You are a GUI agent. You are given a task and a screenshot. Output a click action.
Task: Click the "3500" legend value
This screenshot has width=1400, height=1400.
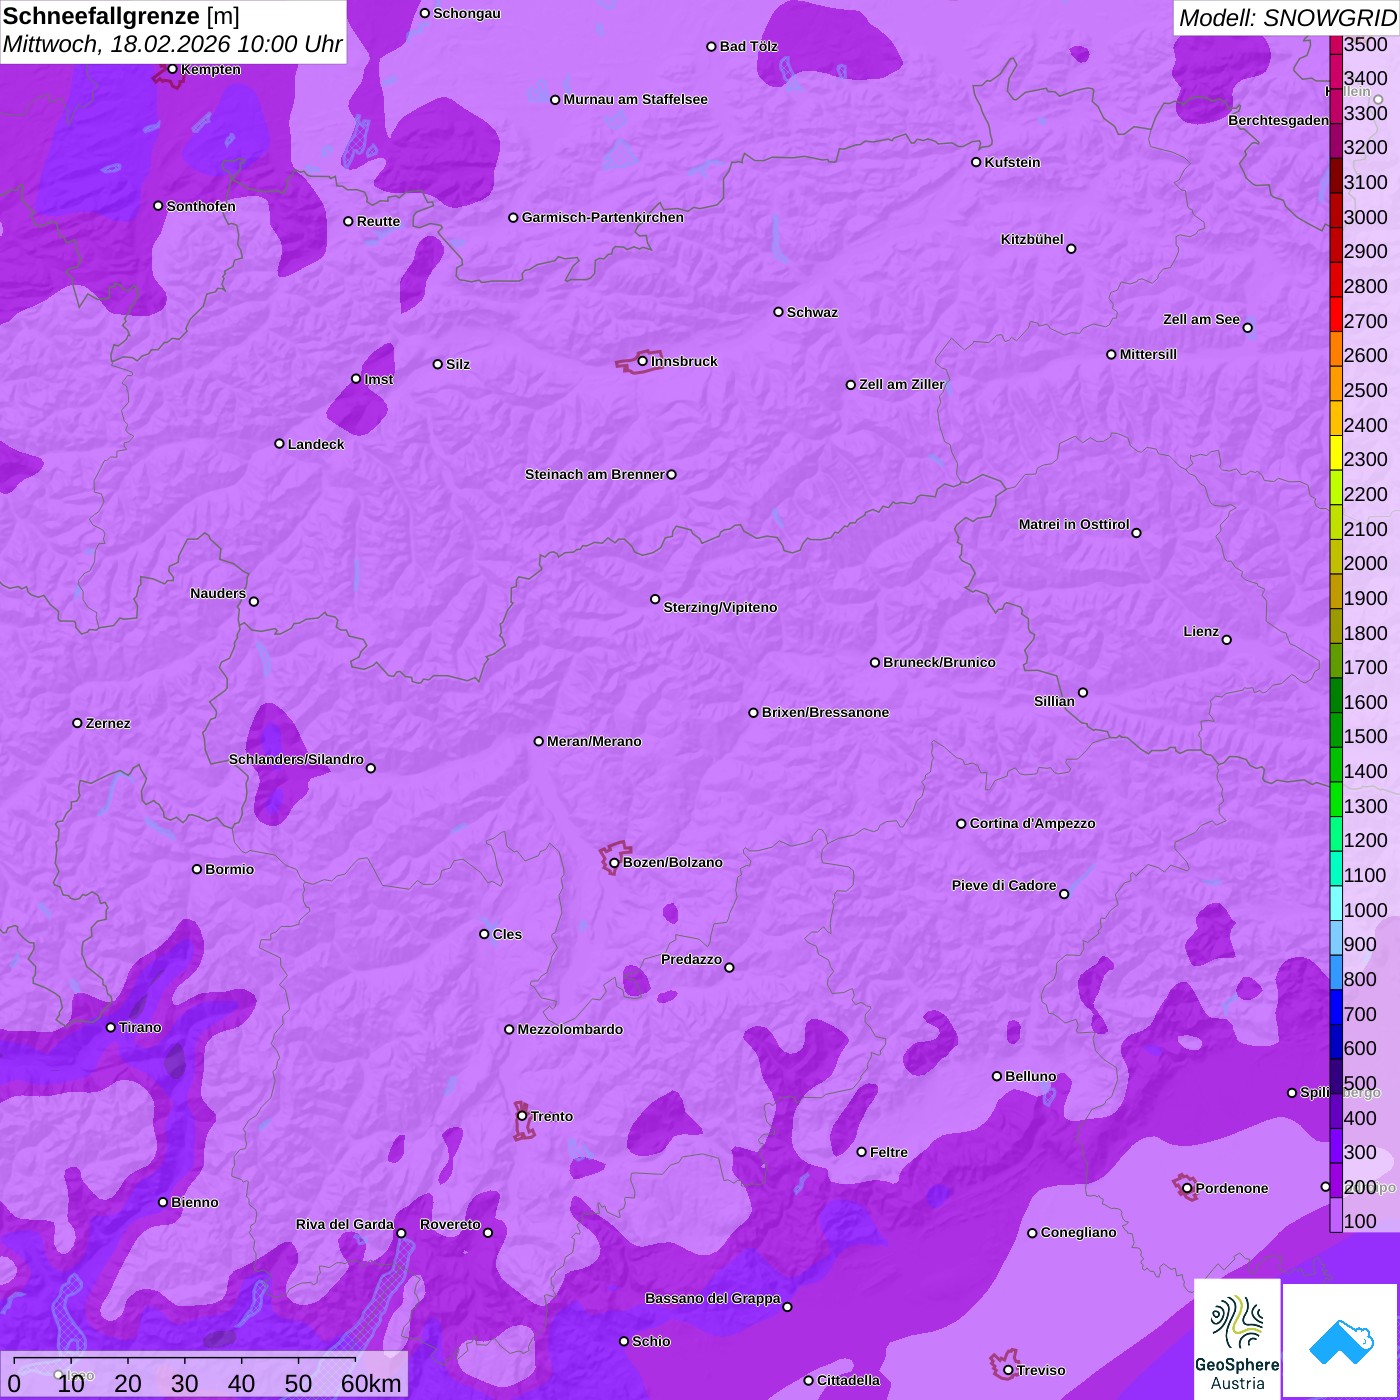[1366, 44]
